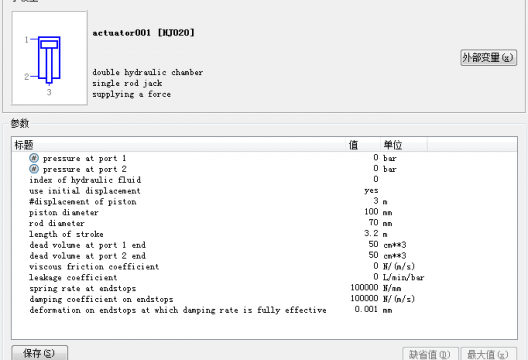Click the actuator cylinder diagram thumbnail
528x360 pixels.
[50, 58]
